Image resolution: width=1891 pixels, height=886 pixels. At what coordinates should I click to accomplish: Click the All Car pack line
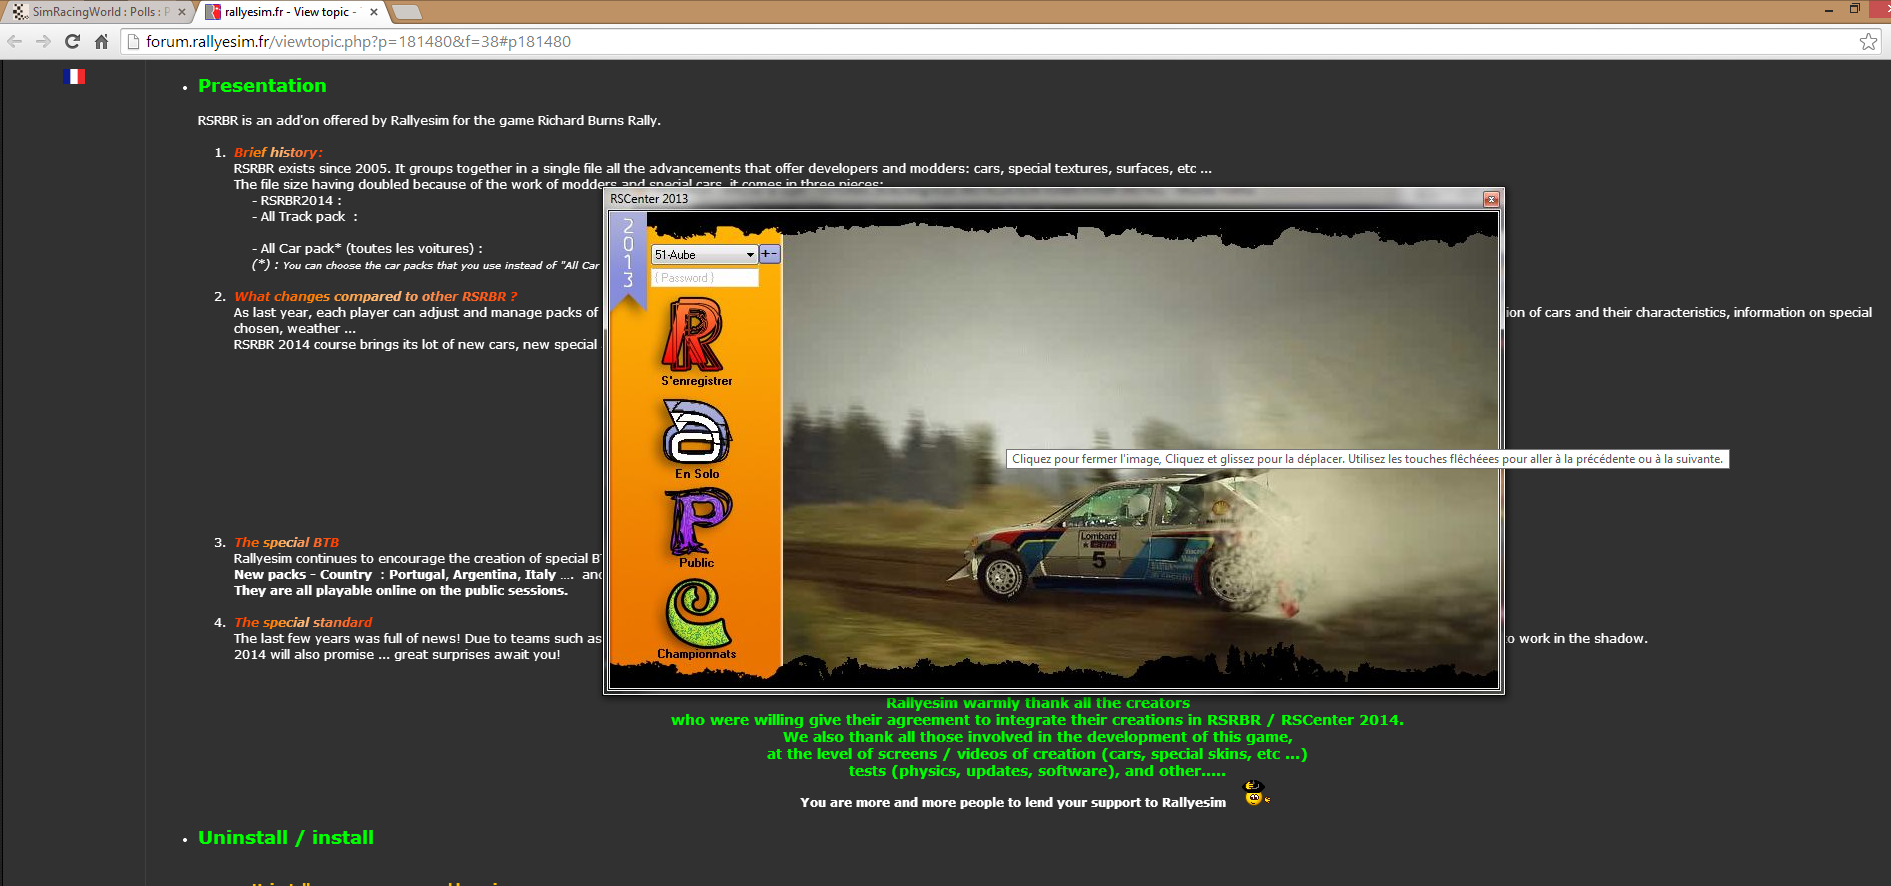click(x=367, y=248)
